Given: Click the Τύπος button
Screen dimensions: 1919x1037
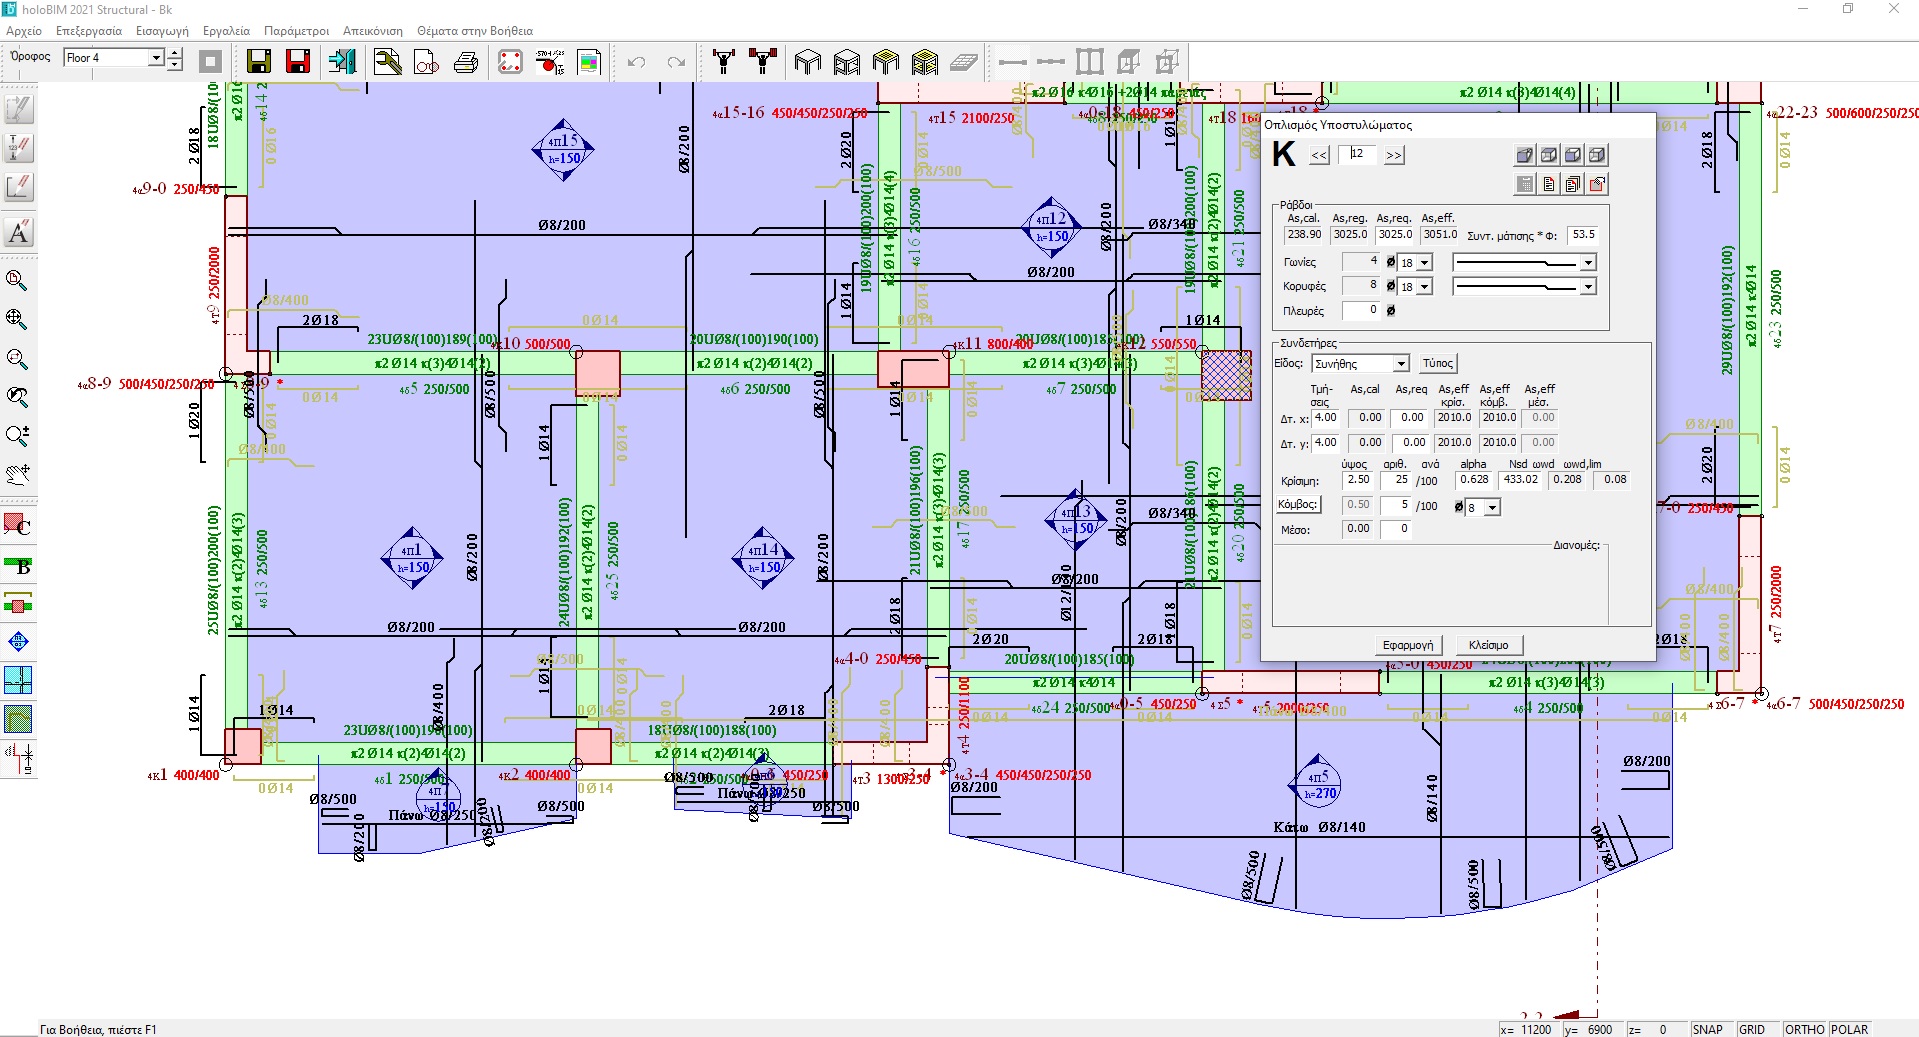Looking at the screenshot, I should coord(1438,363).
